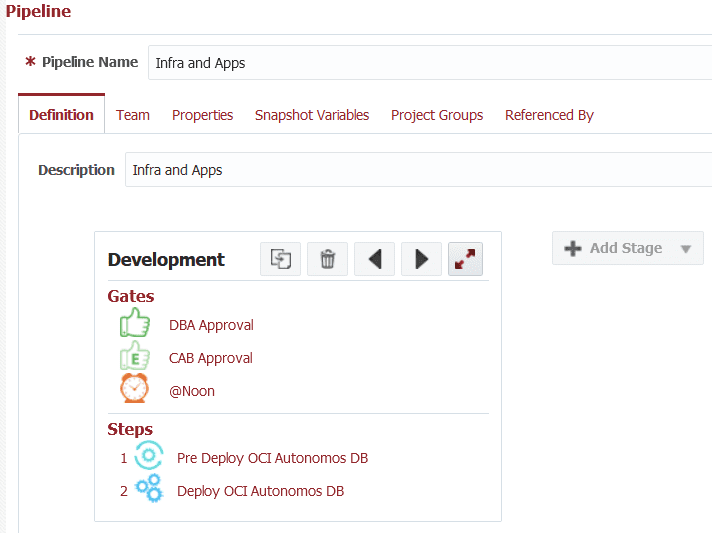
Task: Click the Steps section heading
Action: (x=130, y=429)
